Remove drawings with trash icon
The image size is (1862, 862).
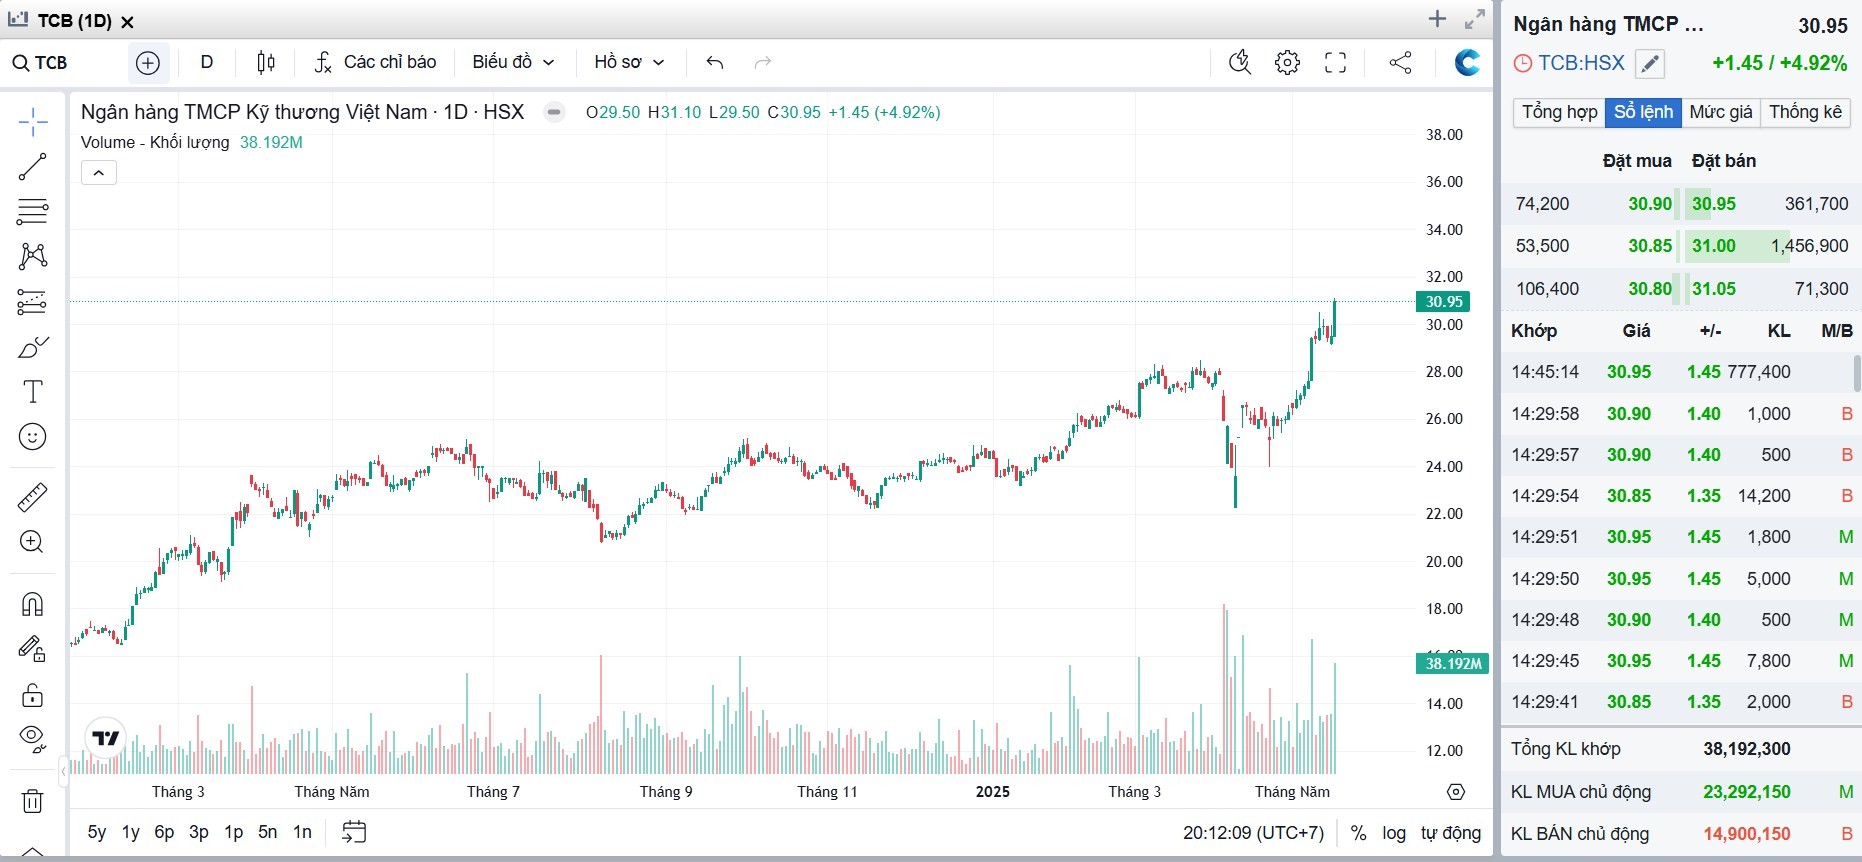click(x=32, y=801)
